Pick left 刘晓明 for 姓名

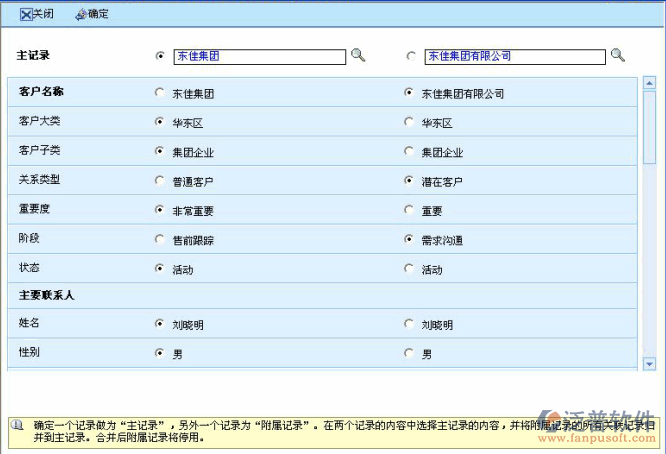point(160,324)
